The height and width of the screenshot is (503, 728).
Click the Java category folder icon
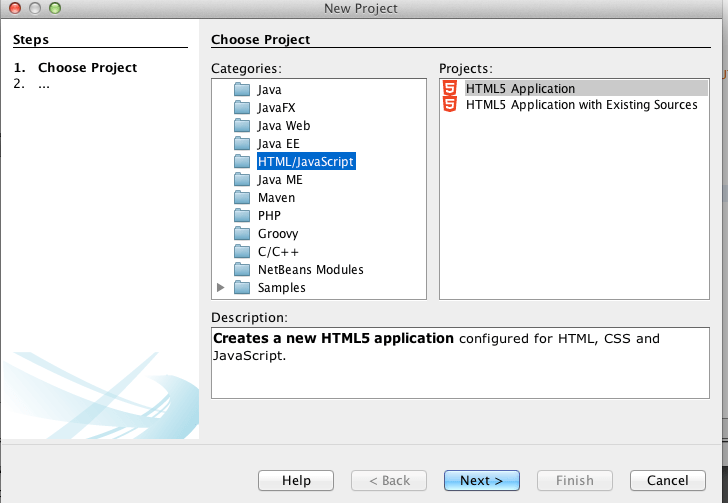tap(242, 89)
